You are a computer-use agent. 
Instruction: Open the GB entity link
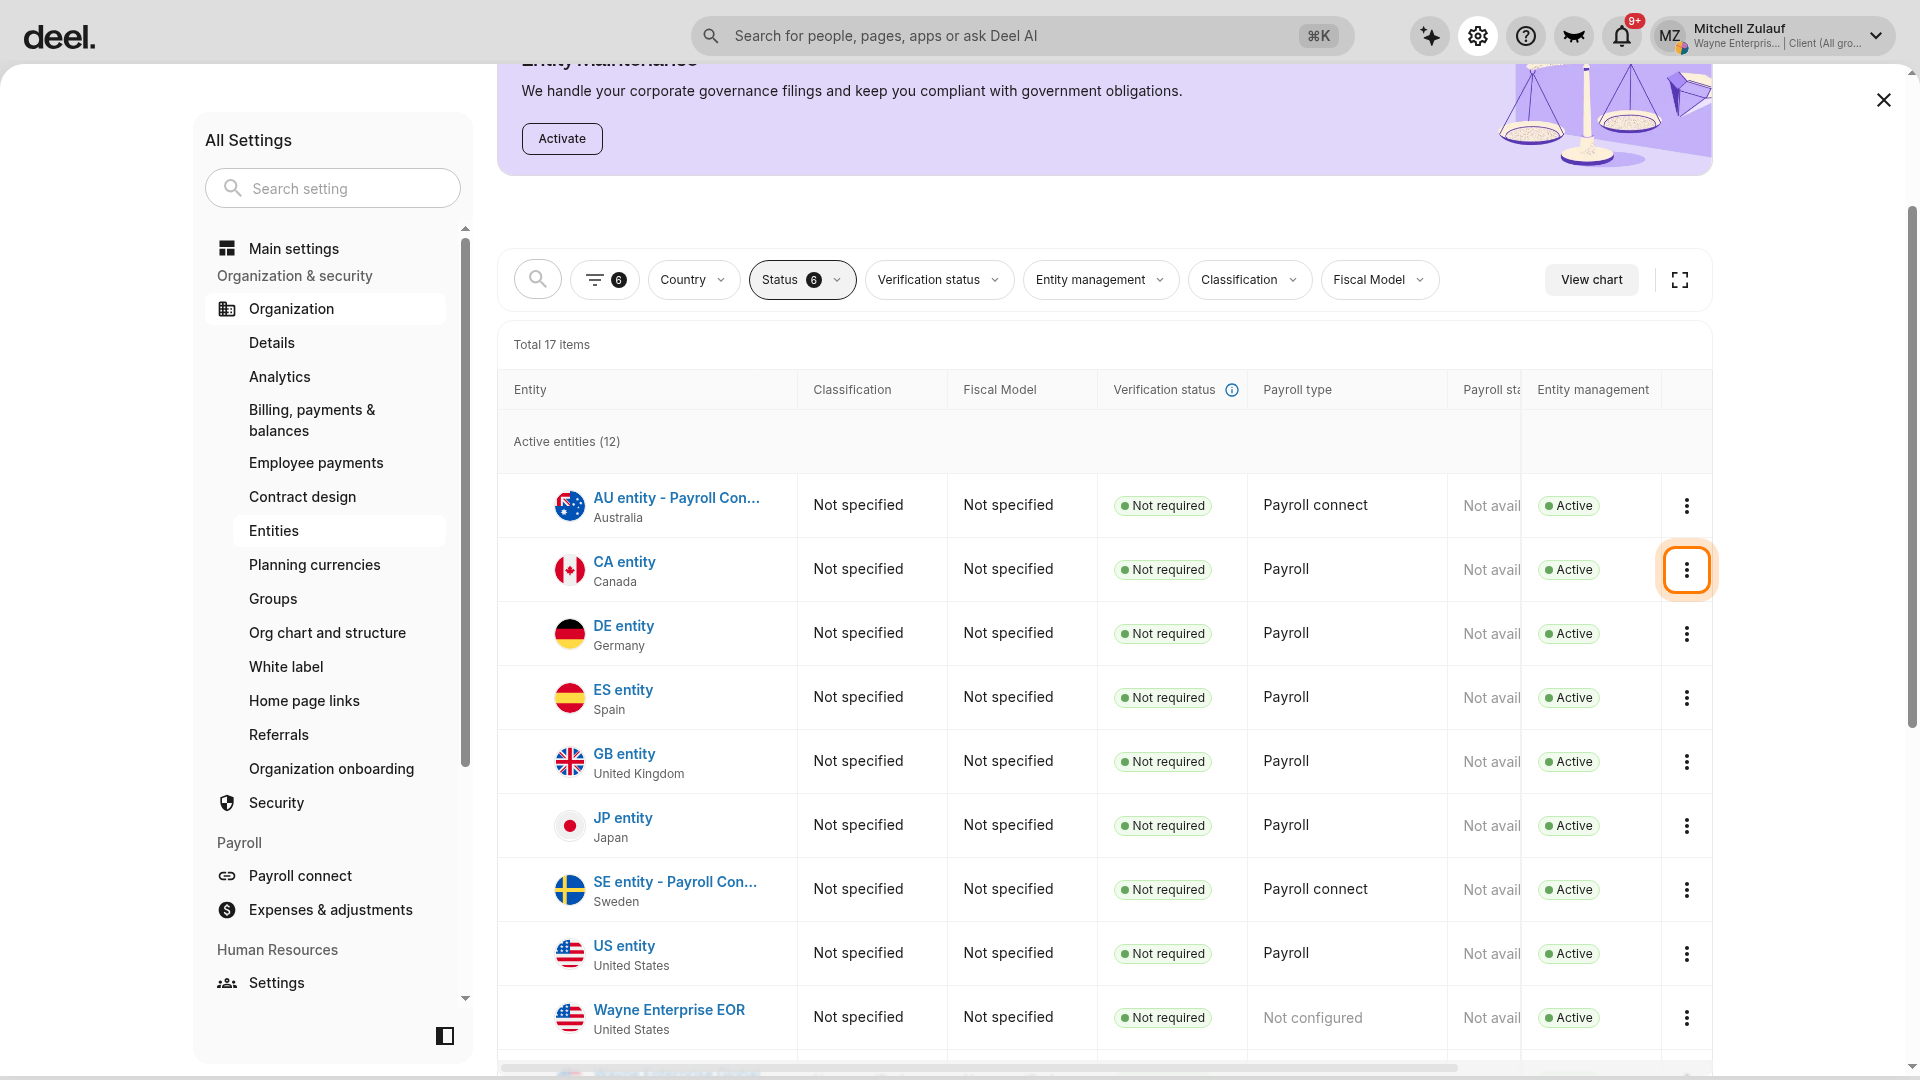[x=624, y=754]
